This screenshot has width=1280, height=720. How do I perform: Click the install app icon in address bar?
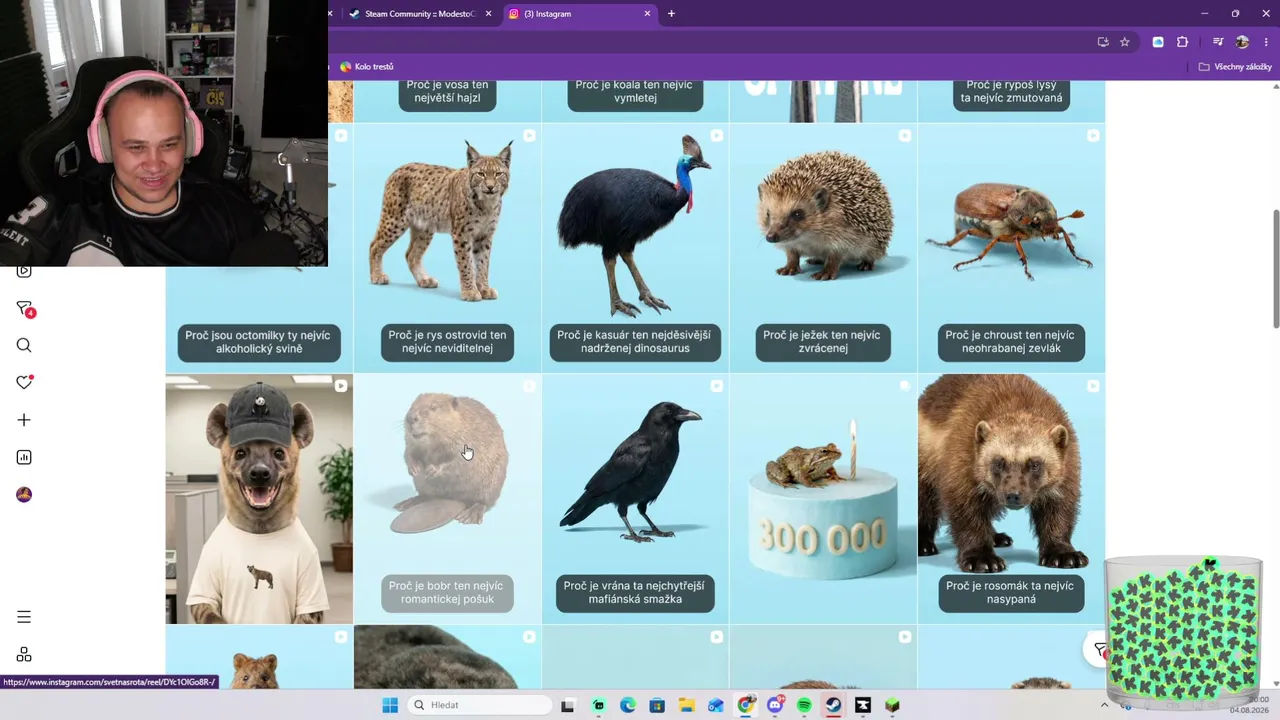(x=1103, y=42)
